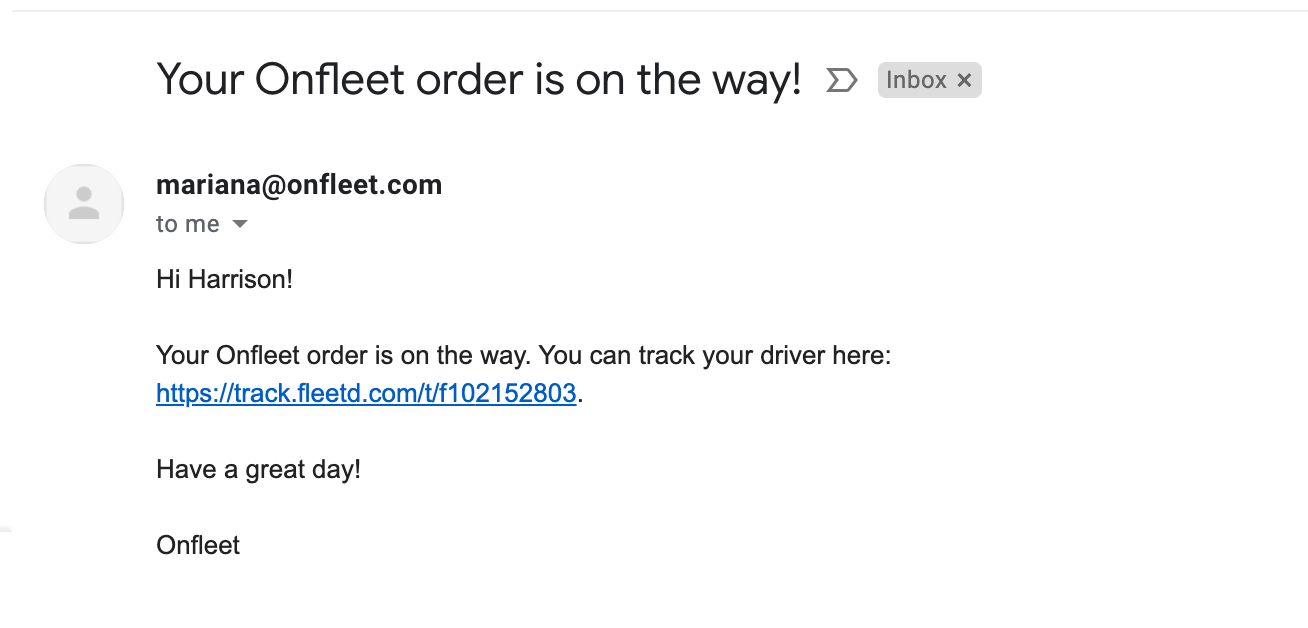Click the 'Onfleet' signature at bottom
The width and height of the screenshot is (1308, 628).
[198, 545]
